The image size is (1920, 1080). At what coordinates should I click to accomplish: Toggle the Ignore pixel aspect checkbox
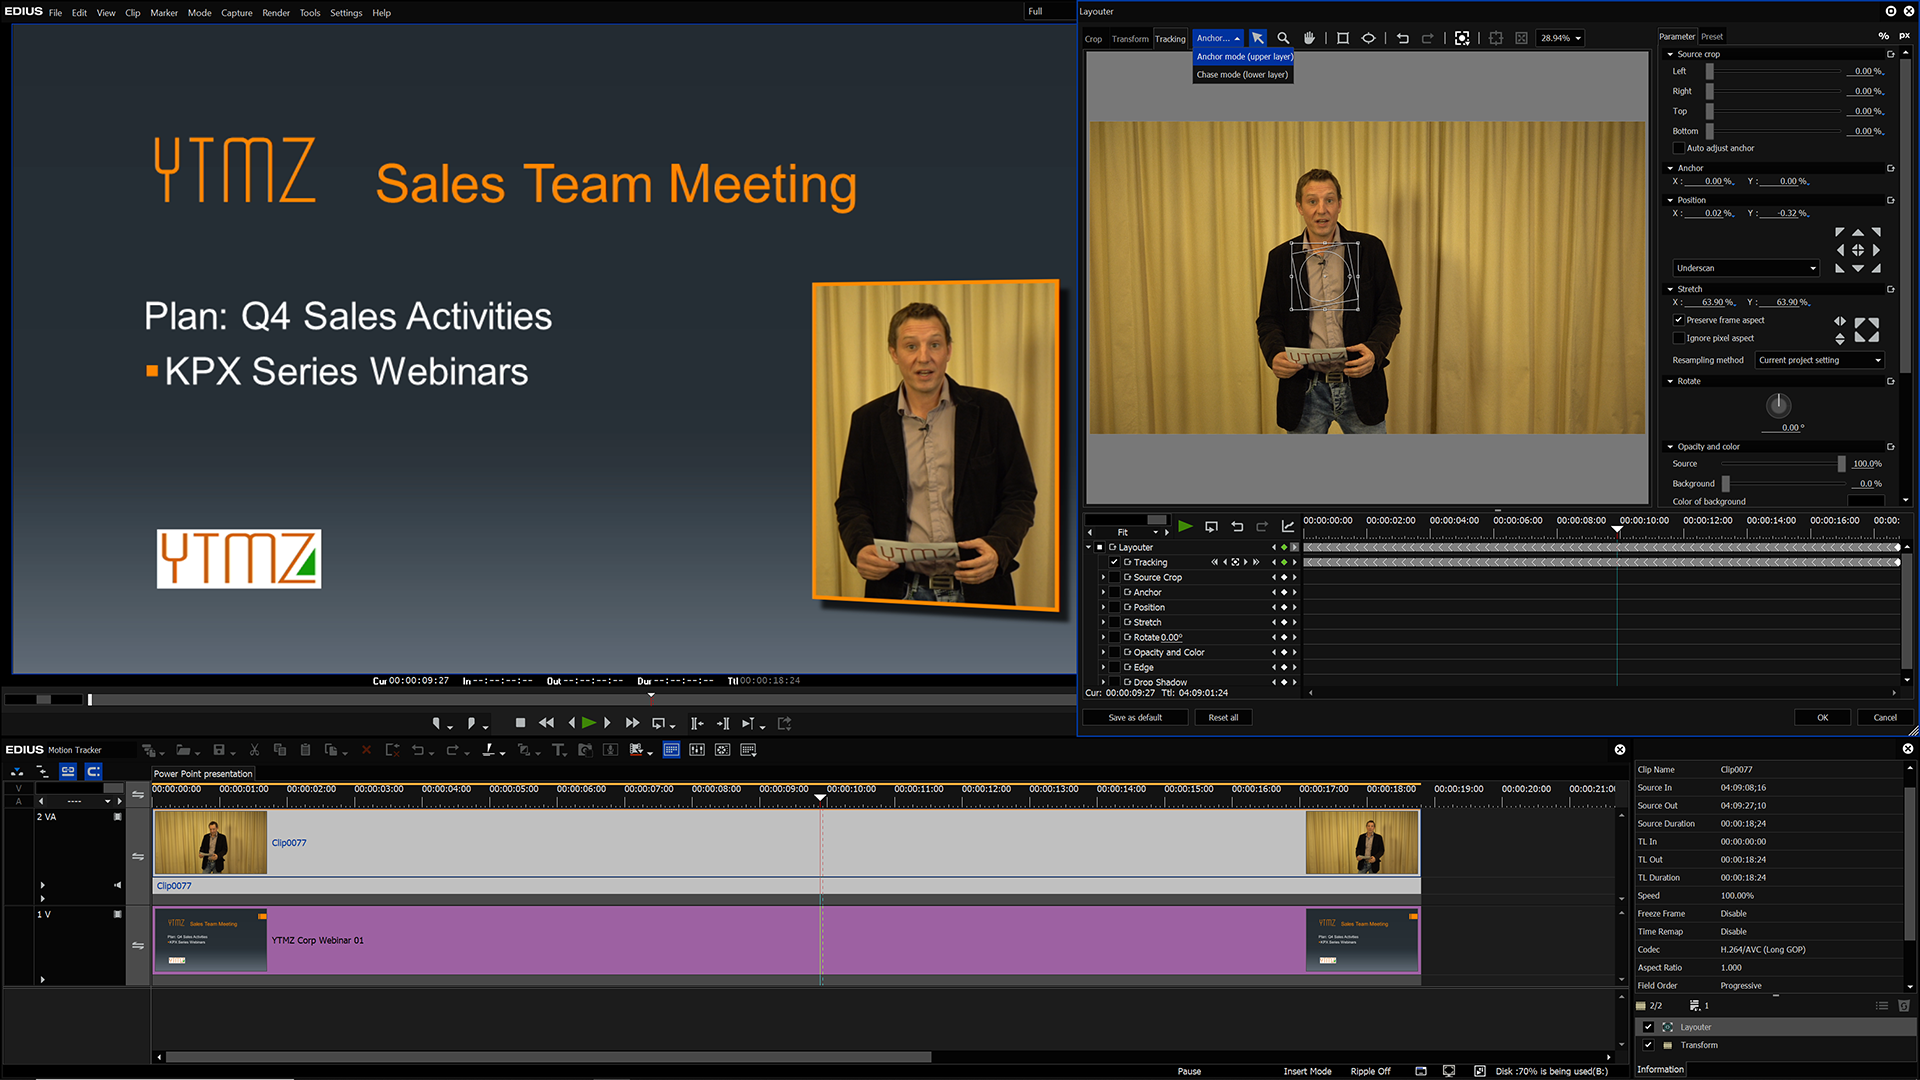tap(1679, 338)
